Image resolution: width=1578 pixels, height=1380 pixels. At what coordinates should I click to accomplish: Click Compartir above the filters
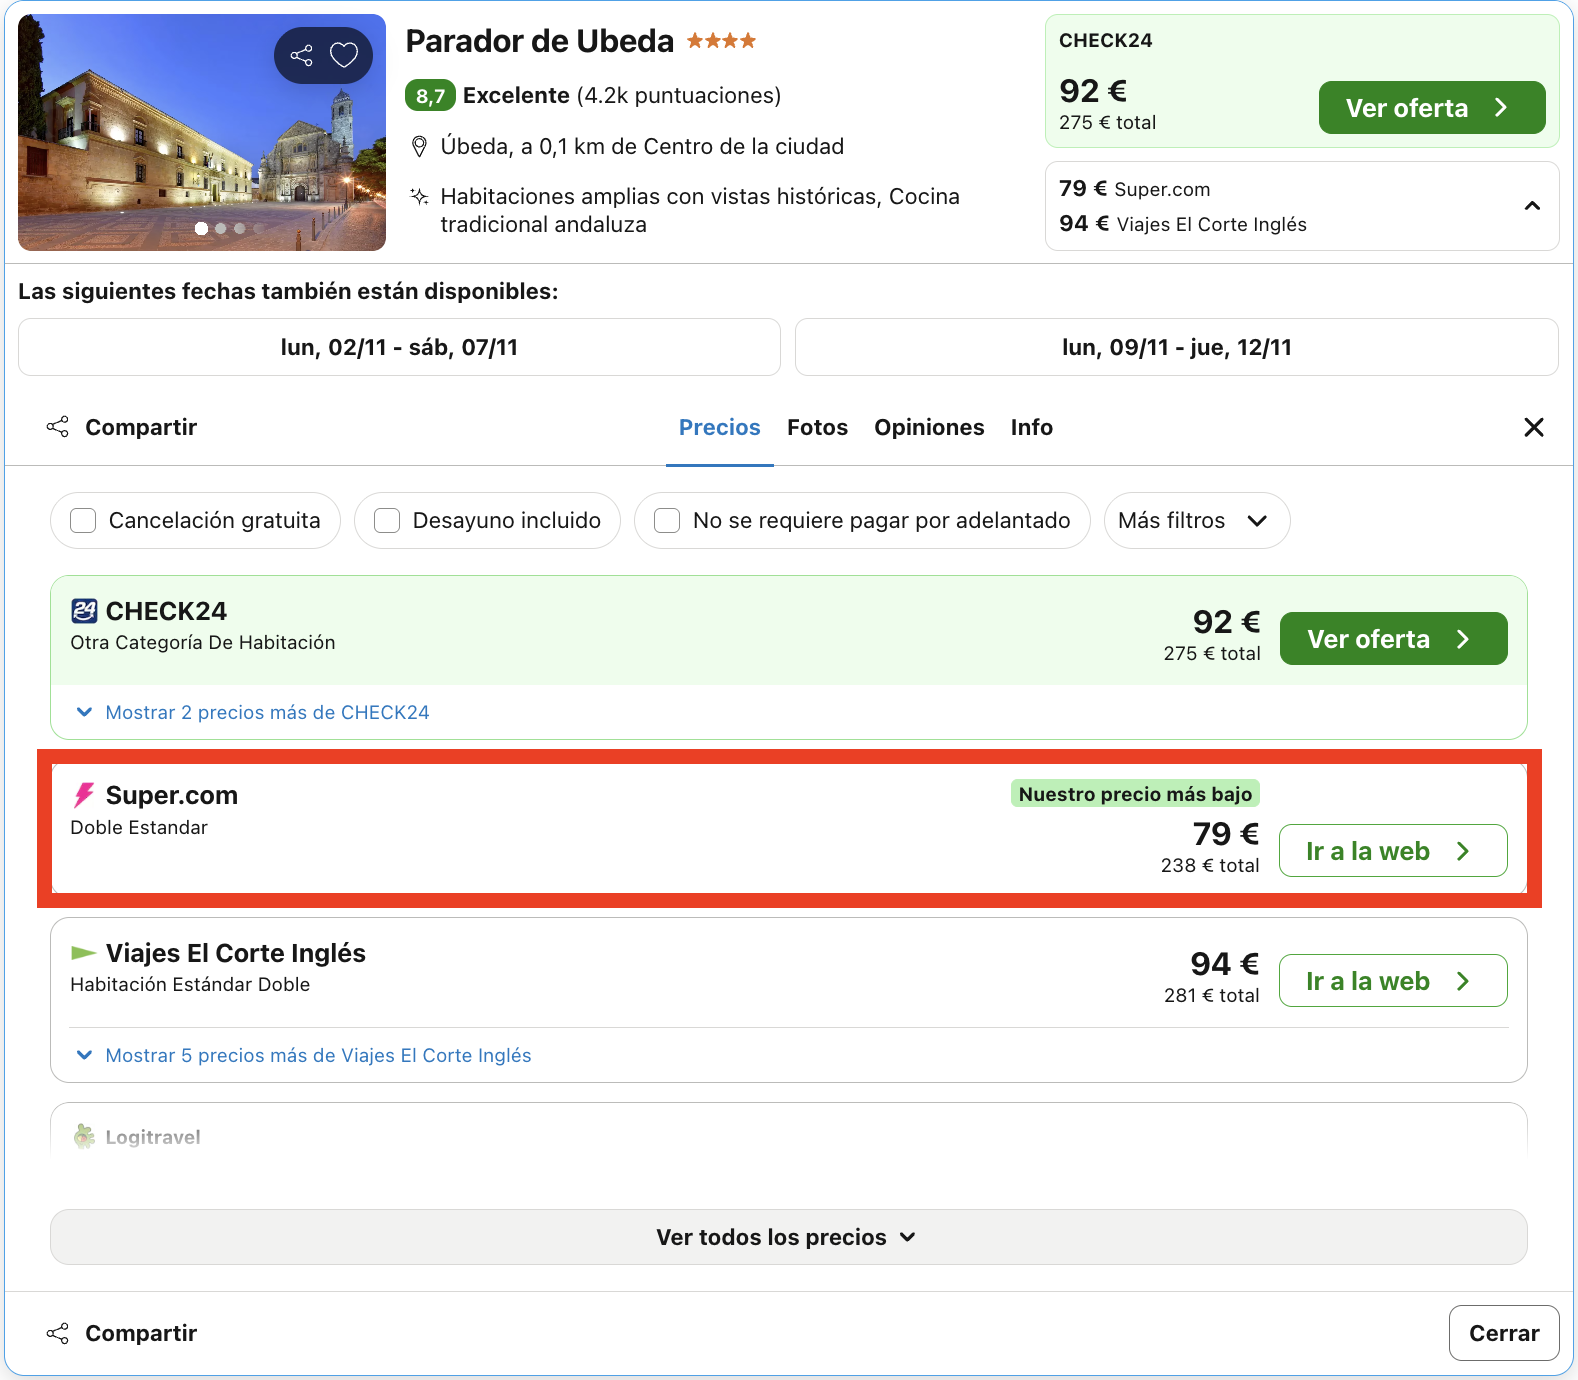122,427
